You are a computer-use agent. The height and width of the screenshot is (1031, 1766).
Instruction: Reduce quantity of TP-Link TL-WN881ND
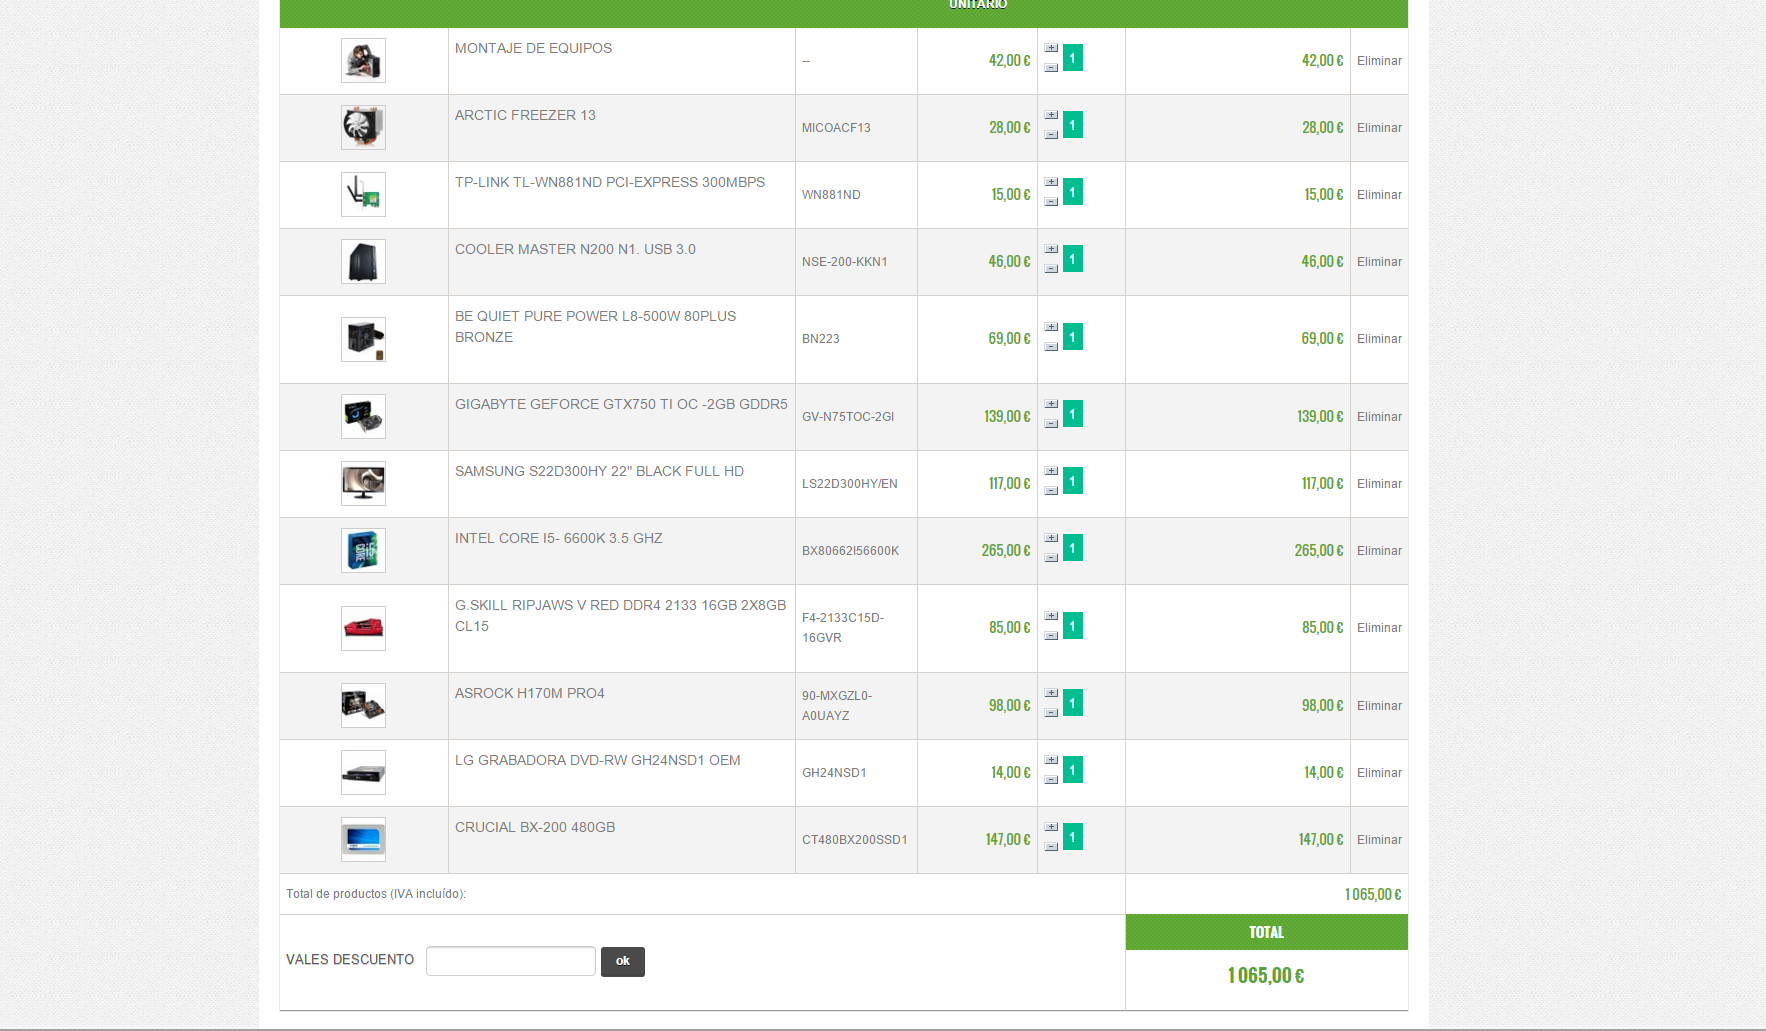(1051, 202)
